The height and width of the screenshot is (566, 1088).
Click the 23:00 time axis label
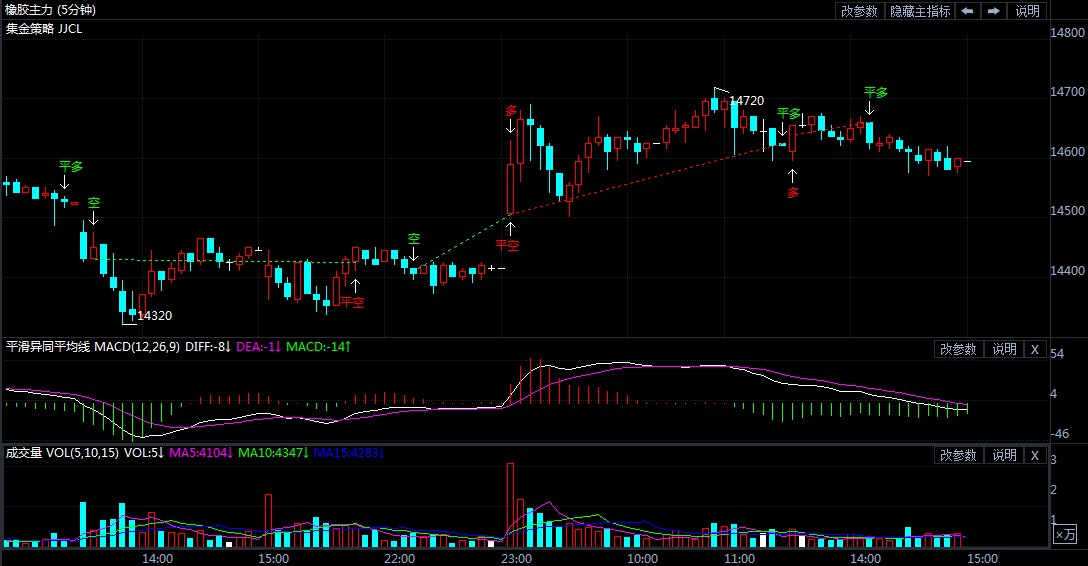click(x=516, y=558)
